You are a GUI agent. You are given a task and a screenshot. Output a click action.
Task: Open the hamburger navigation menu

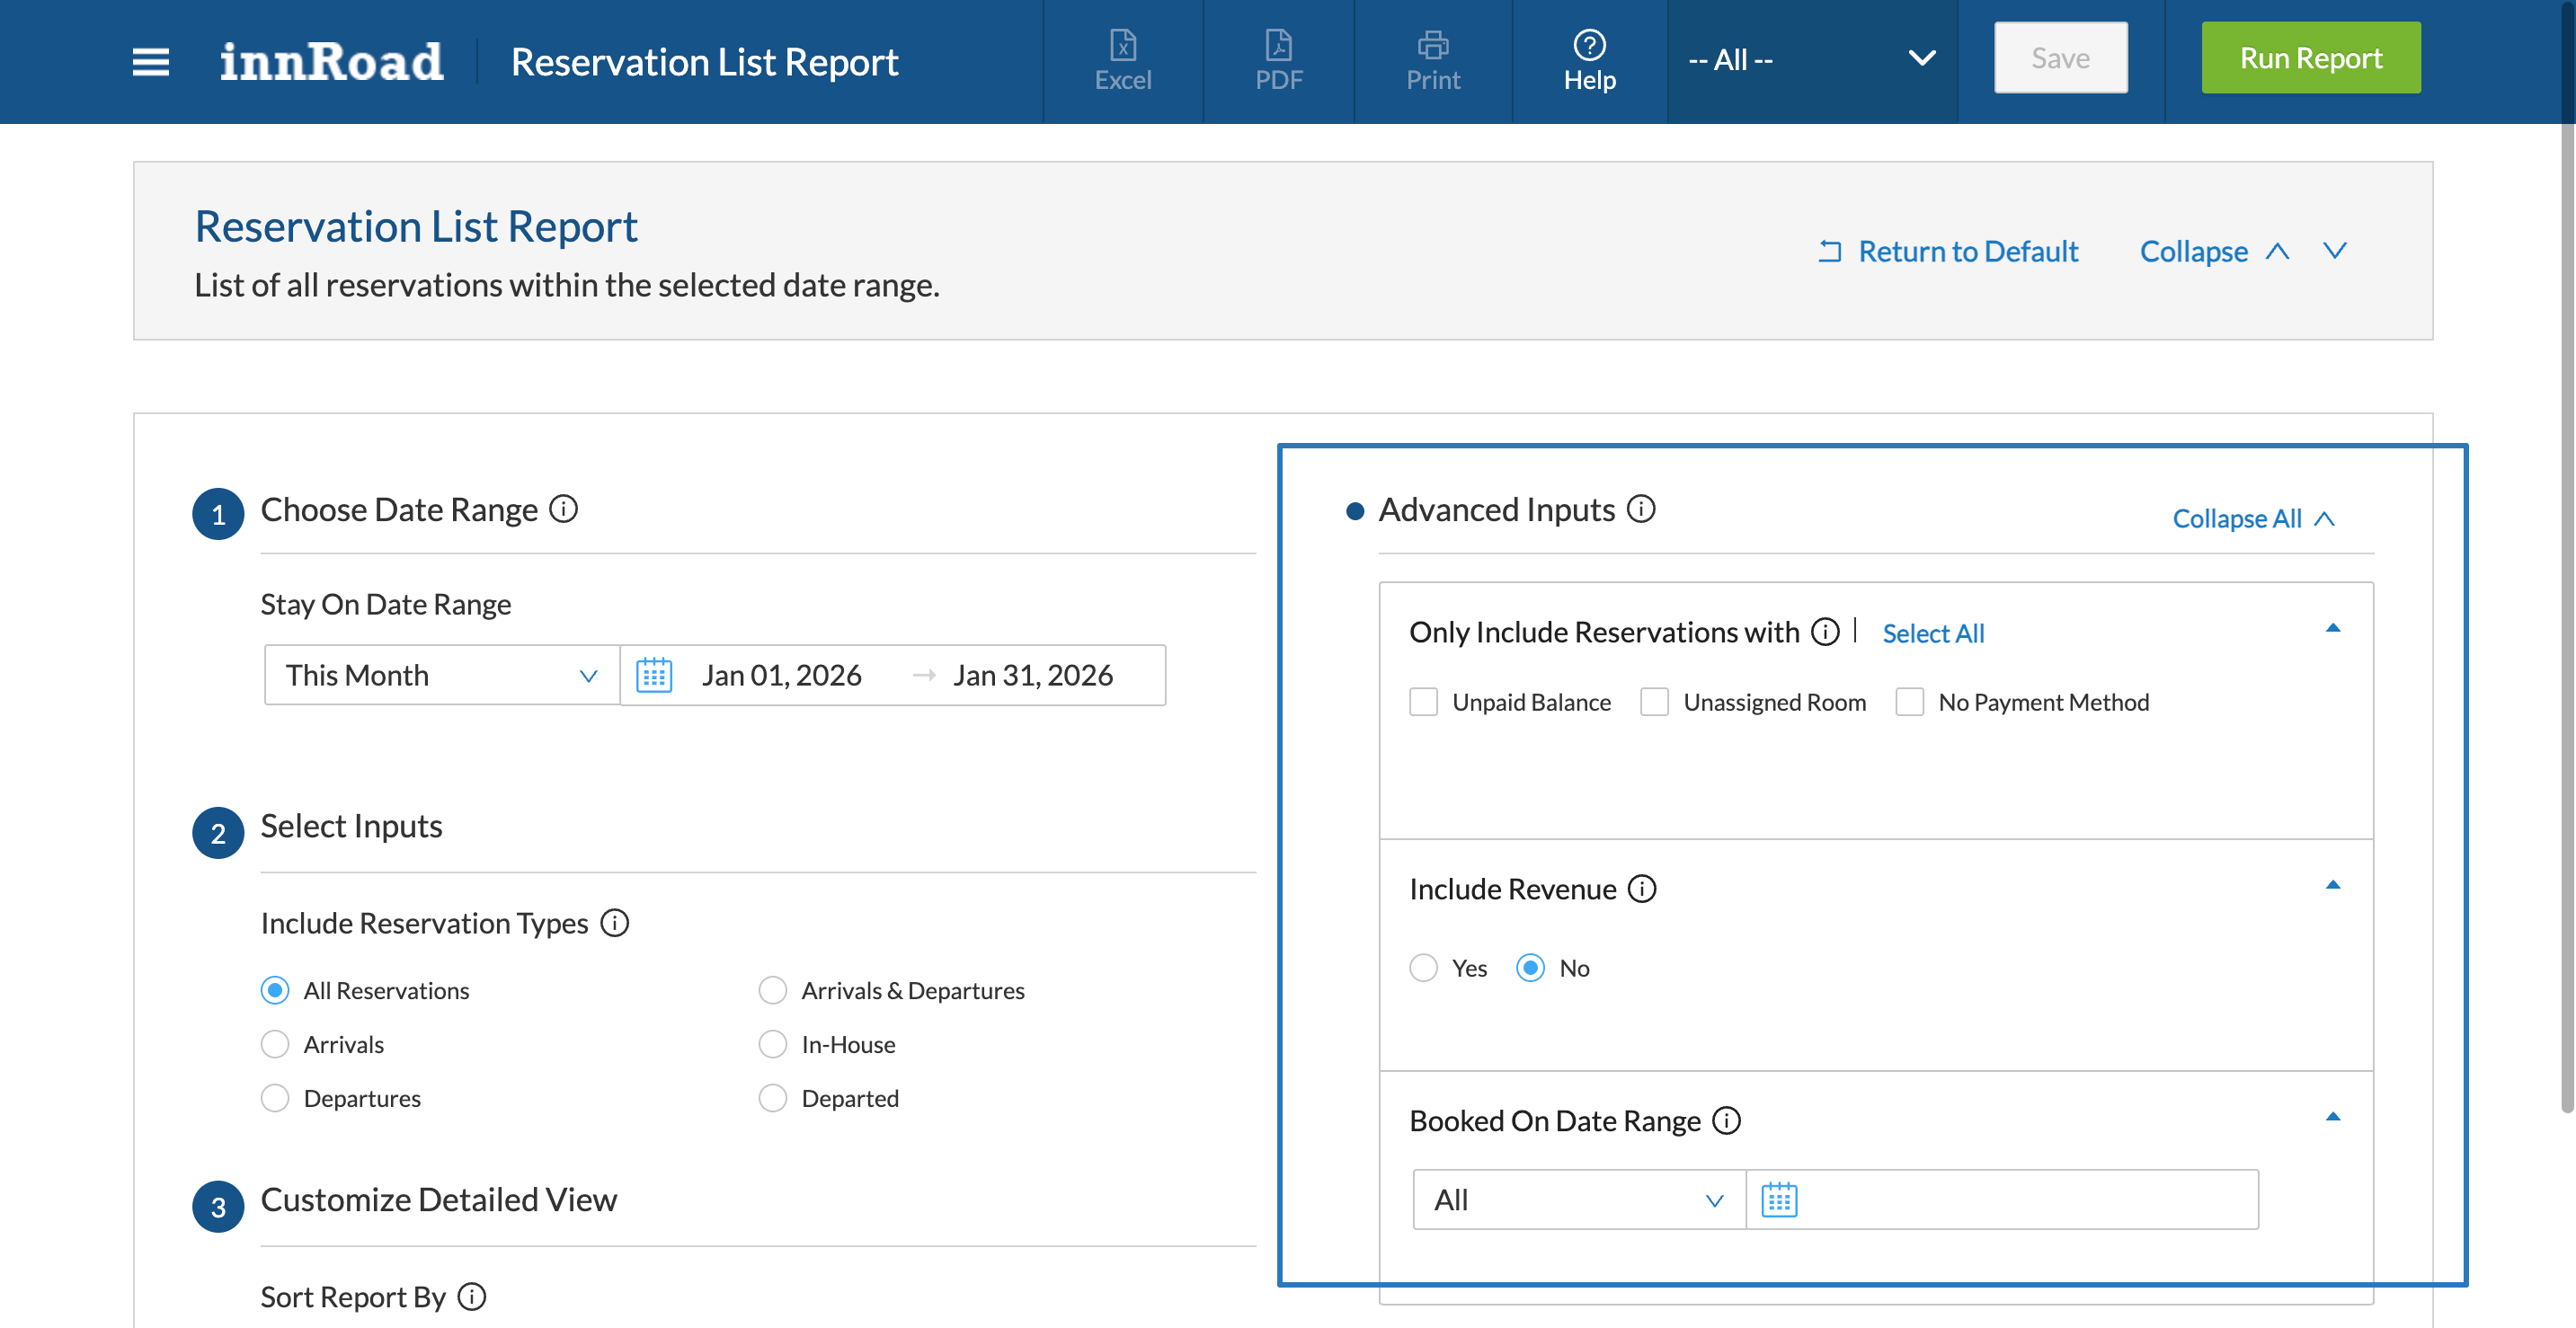coord(150,62)
